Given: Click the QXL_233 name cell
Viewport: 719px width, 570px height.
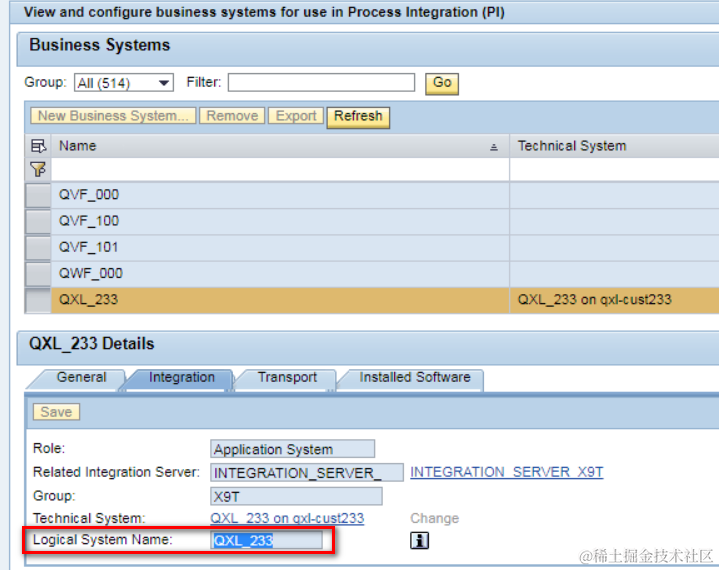Looking at the screenshot, I should click(x=280, y=300).
